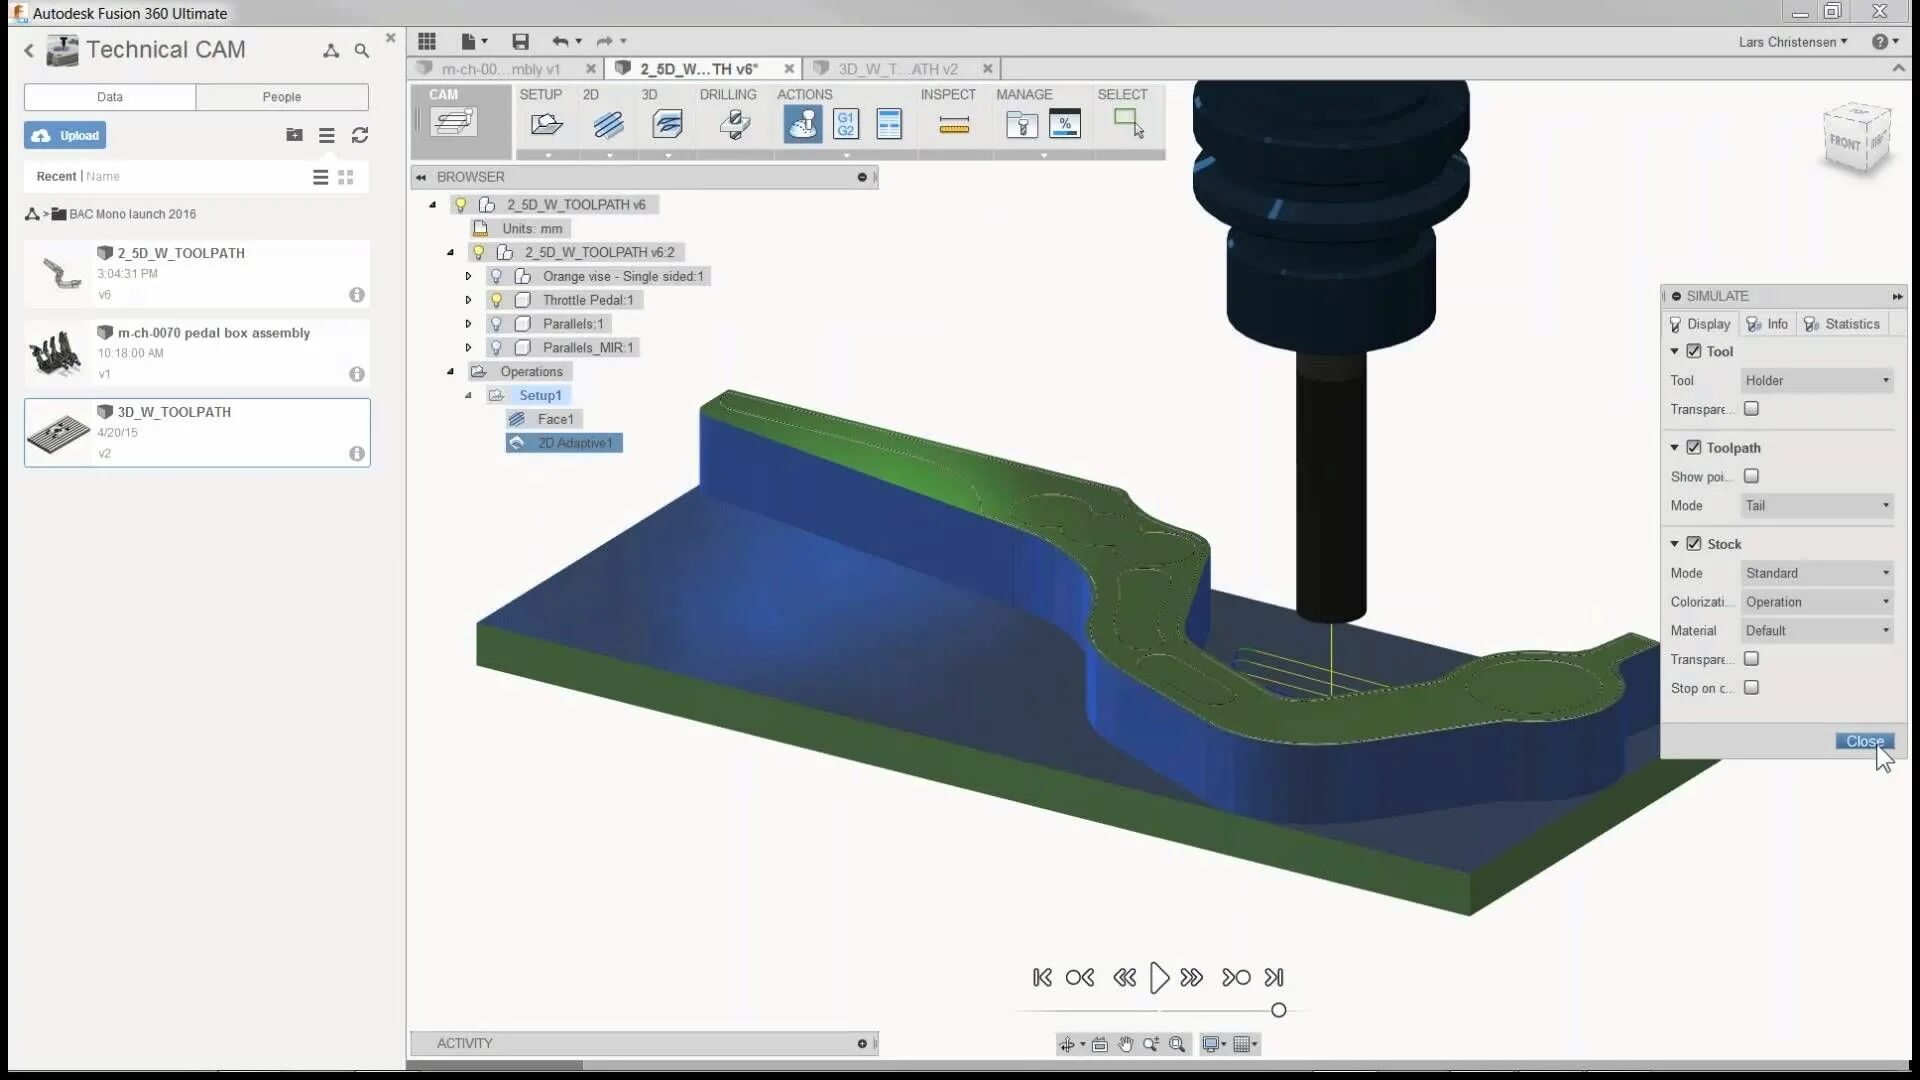The image size is (1920, 1080).
Task: Click the Simulate action icon
Action: pos(802,124)
